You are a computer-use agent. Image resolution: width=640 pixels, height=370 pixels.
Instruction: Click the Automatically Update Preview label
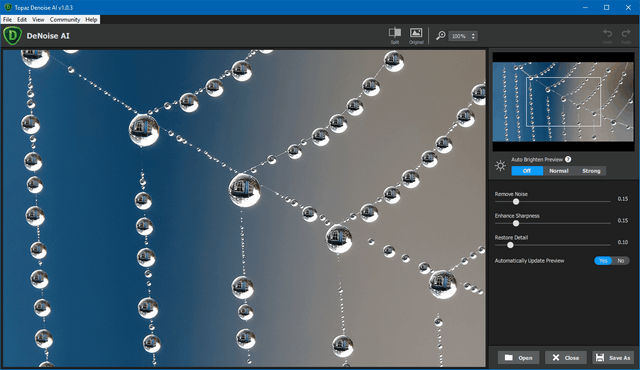529,261
